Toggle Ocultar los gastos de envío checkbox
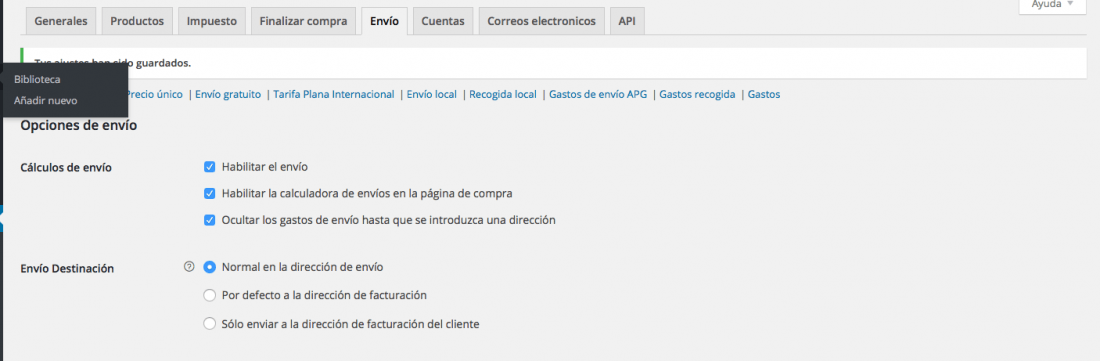Viewport: 1100px width, 361px height. click(x=209, y=219)
